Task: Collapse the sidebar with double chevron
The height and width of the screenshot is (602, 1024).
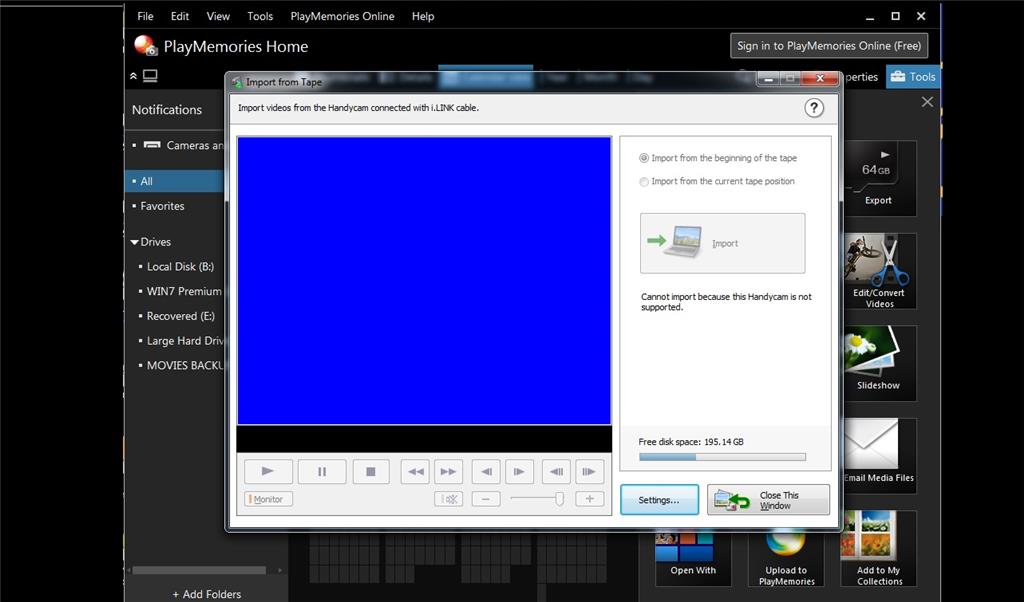Action: (133, 76)
